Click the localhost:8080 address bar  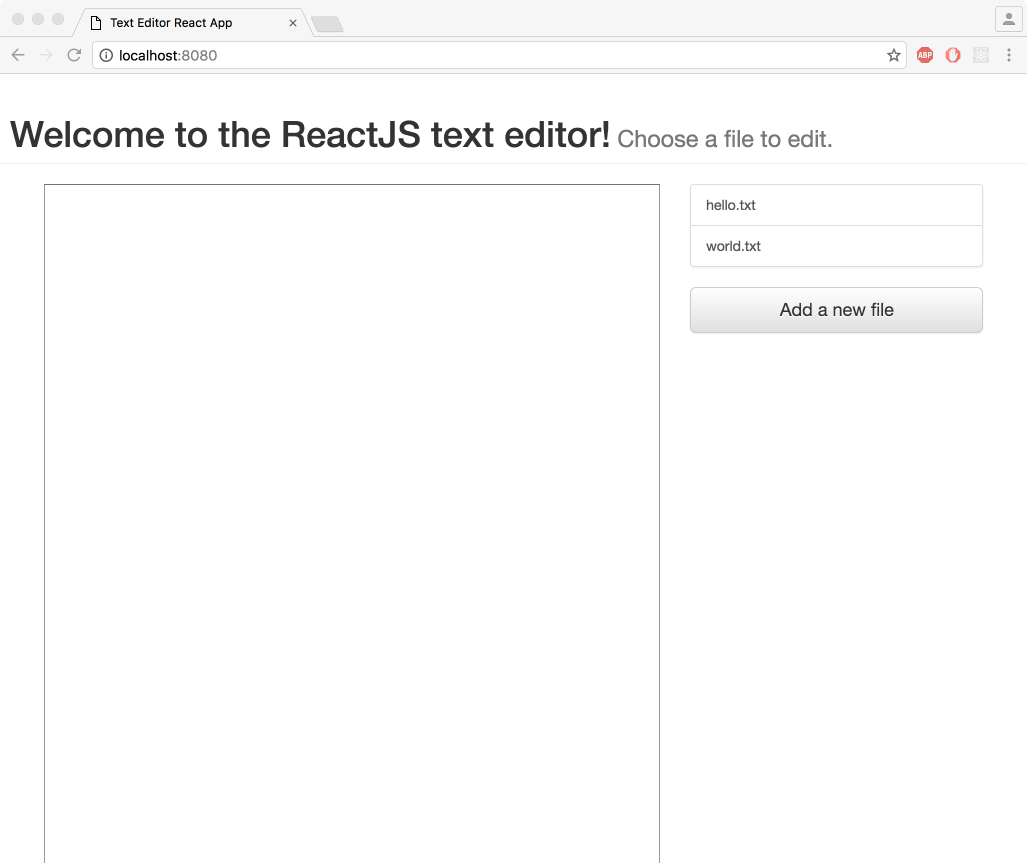click(x=499, y=56)
